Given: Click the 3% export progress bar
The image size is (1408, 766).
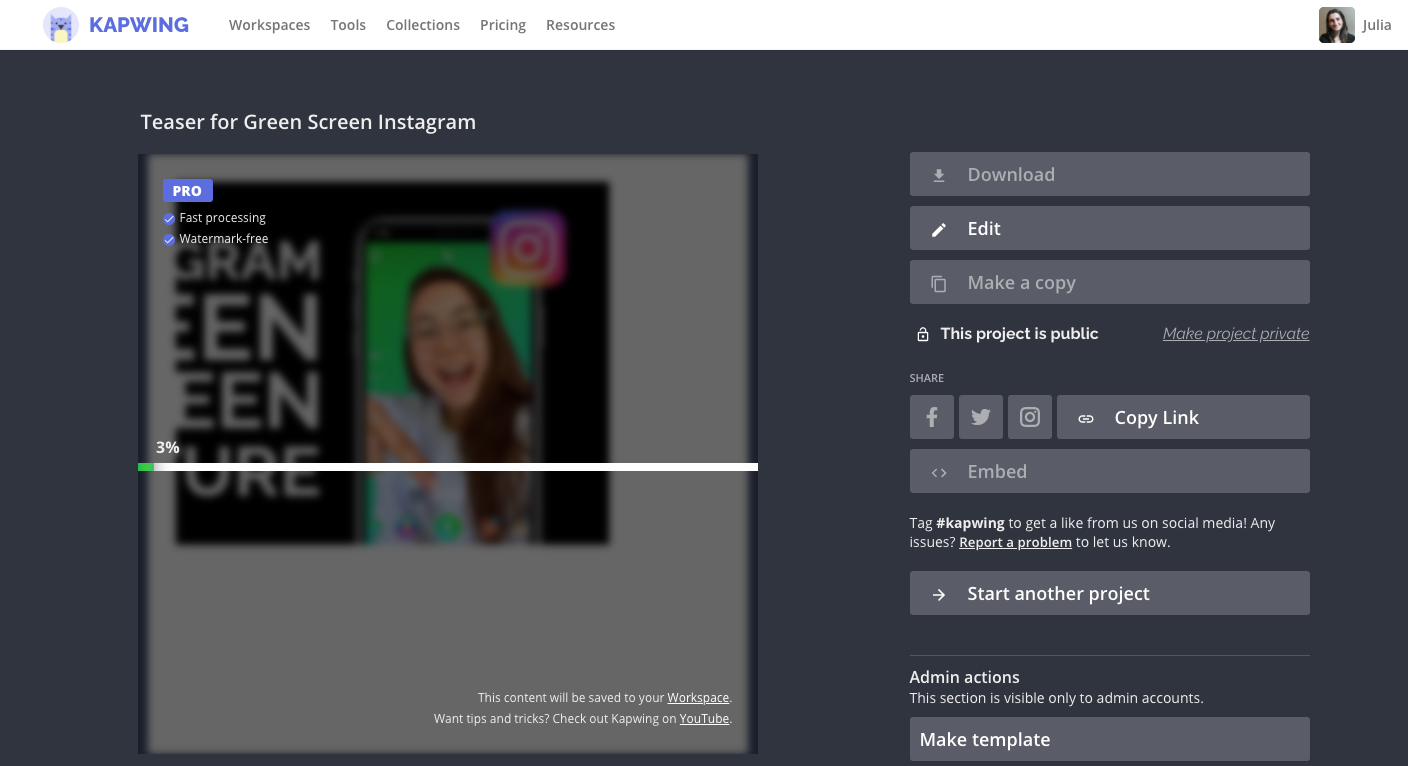Looking at the screenshot, I should 448,467.
